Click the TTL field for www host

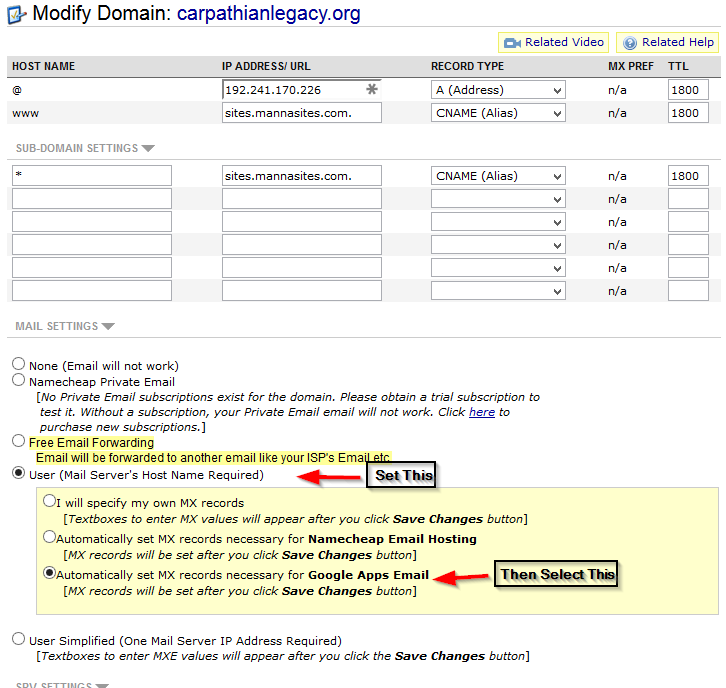688,113
